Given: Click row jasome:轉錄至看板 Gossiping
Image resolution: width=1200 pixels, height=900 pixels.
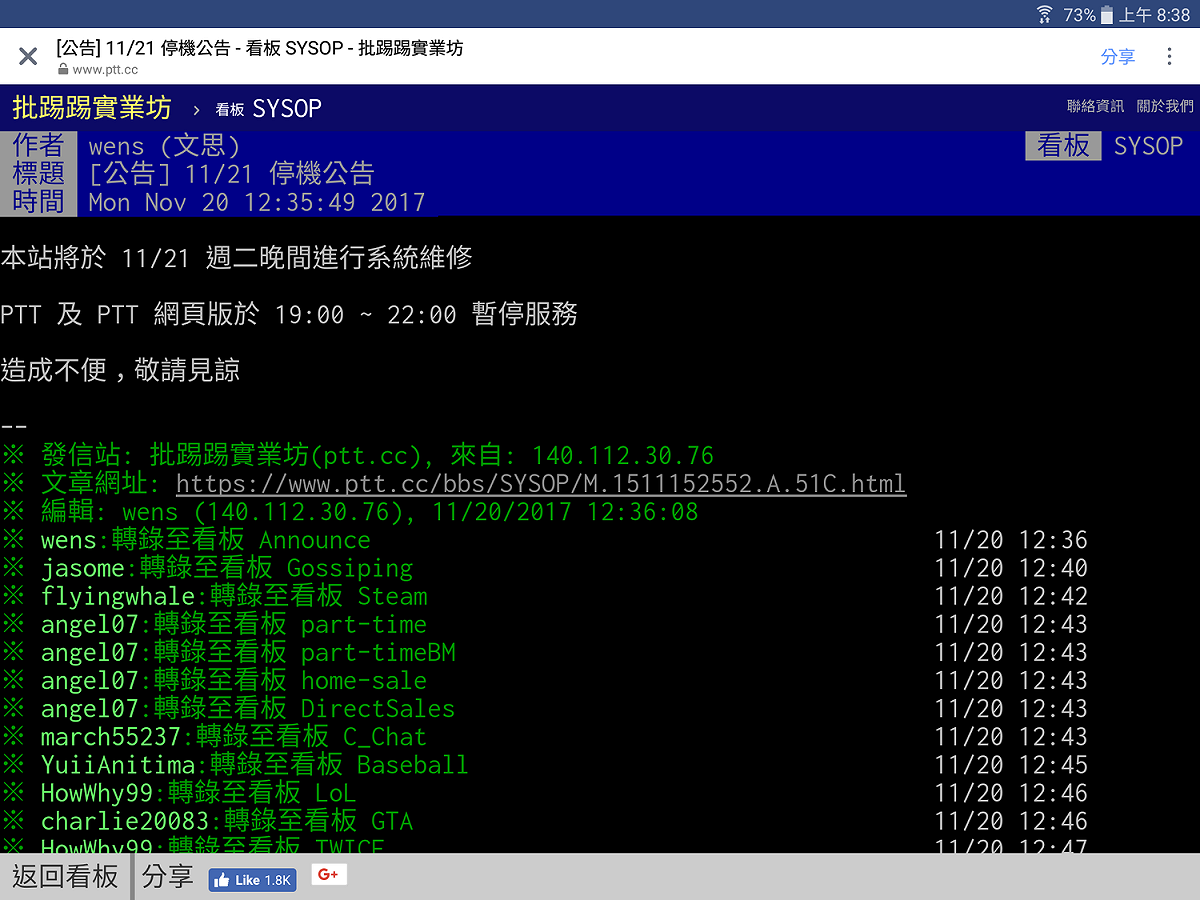Looking at the screenshot, I should [544, 568].
